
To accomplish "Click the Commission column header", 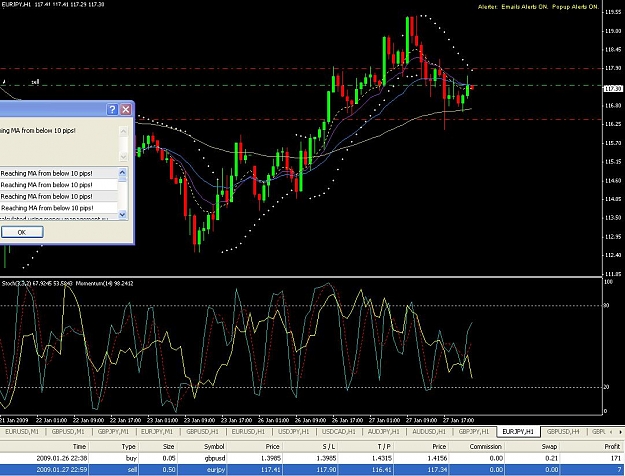I will pos(477,446).
